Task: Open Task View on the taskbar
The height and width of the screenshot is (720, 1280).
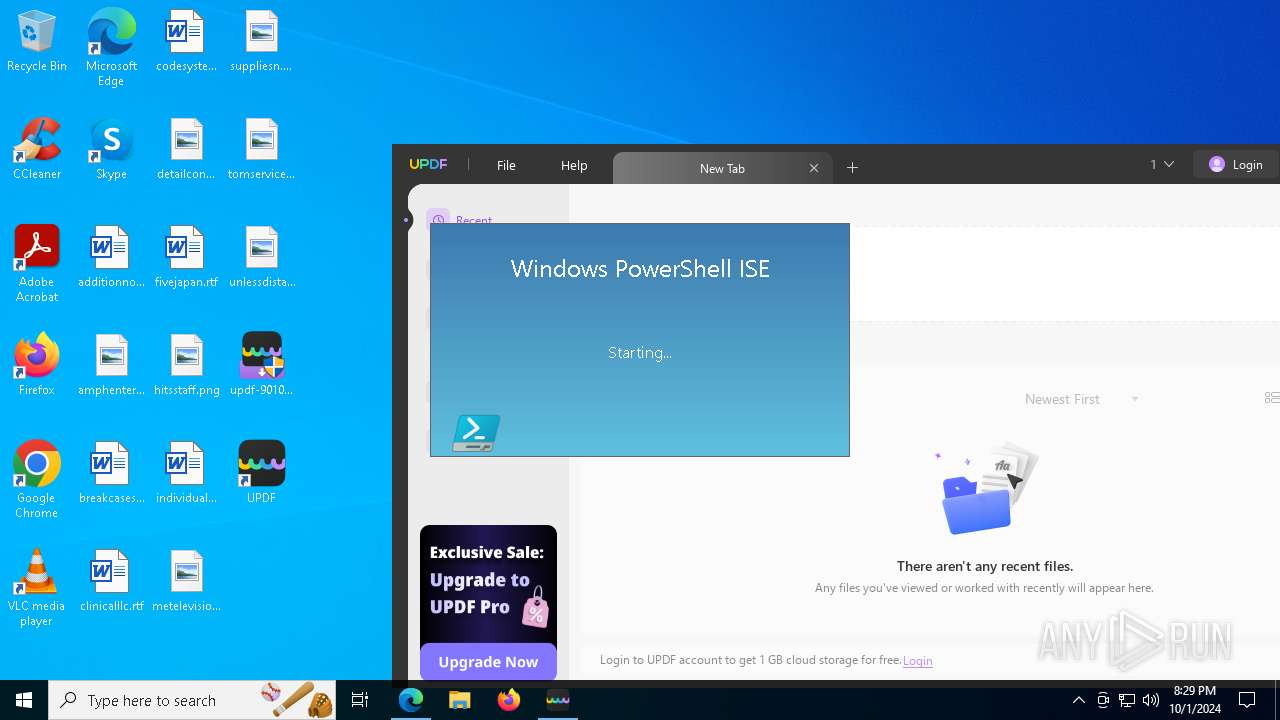Action: (x=360, y=700)
